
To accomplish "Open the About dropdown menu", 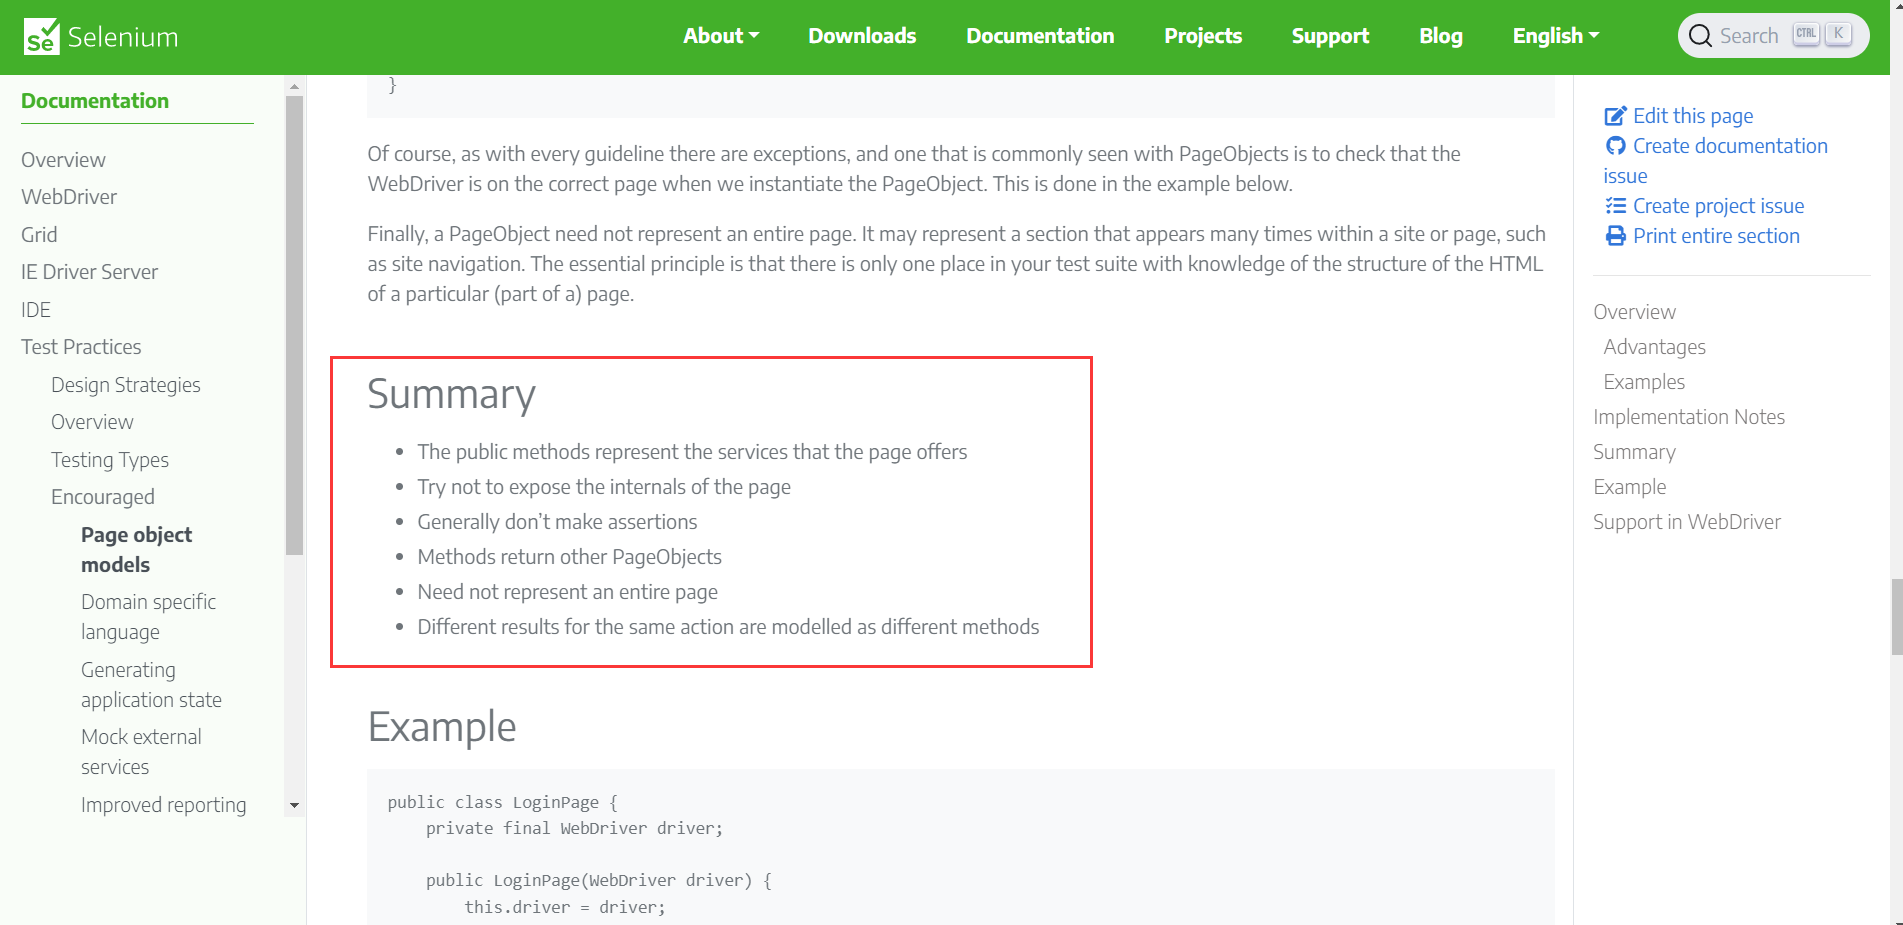I will coord(720,36).
